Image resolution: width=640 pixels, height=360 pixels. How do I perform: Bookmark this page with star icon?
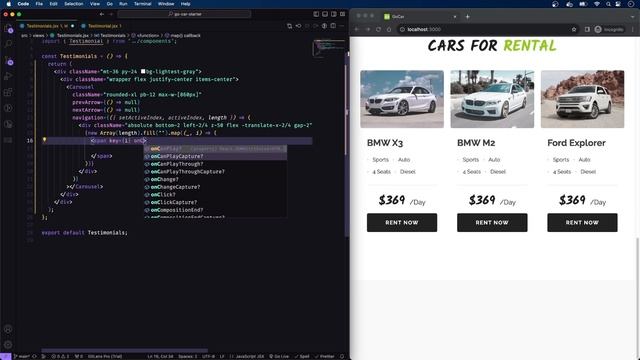(573, 29)
